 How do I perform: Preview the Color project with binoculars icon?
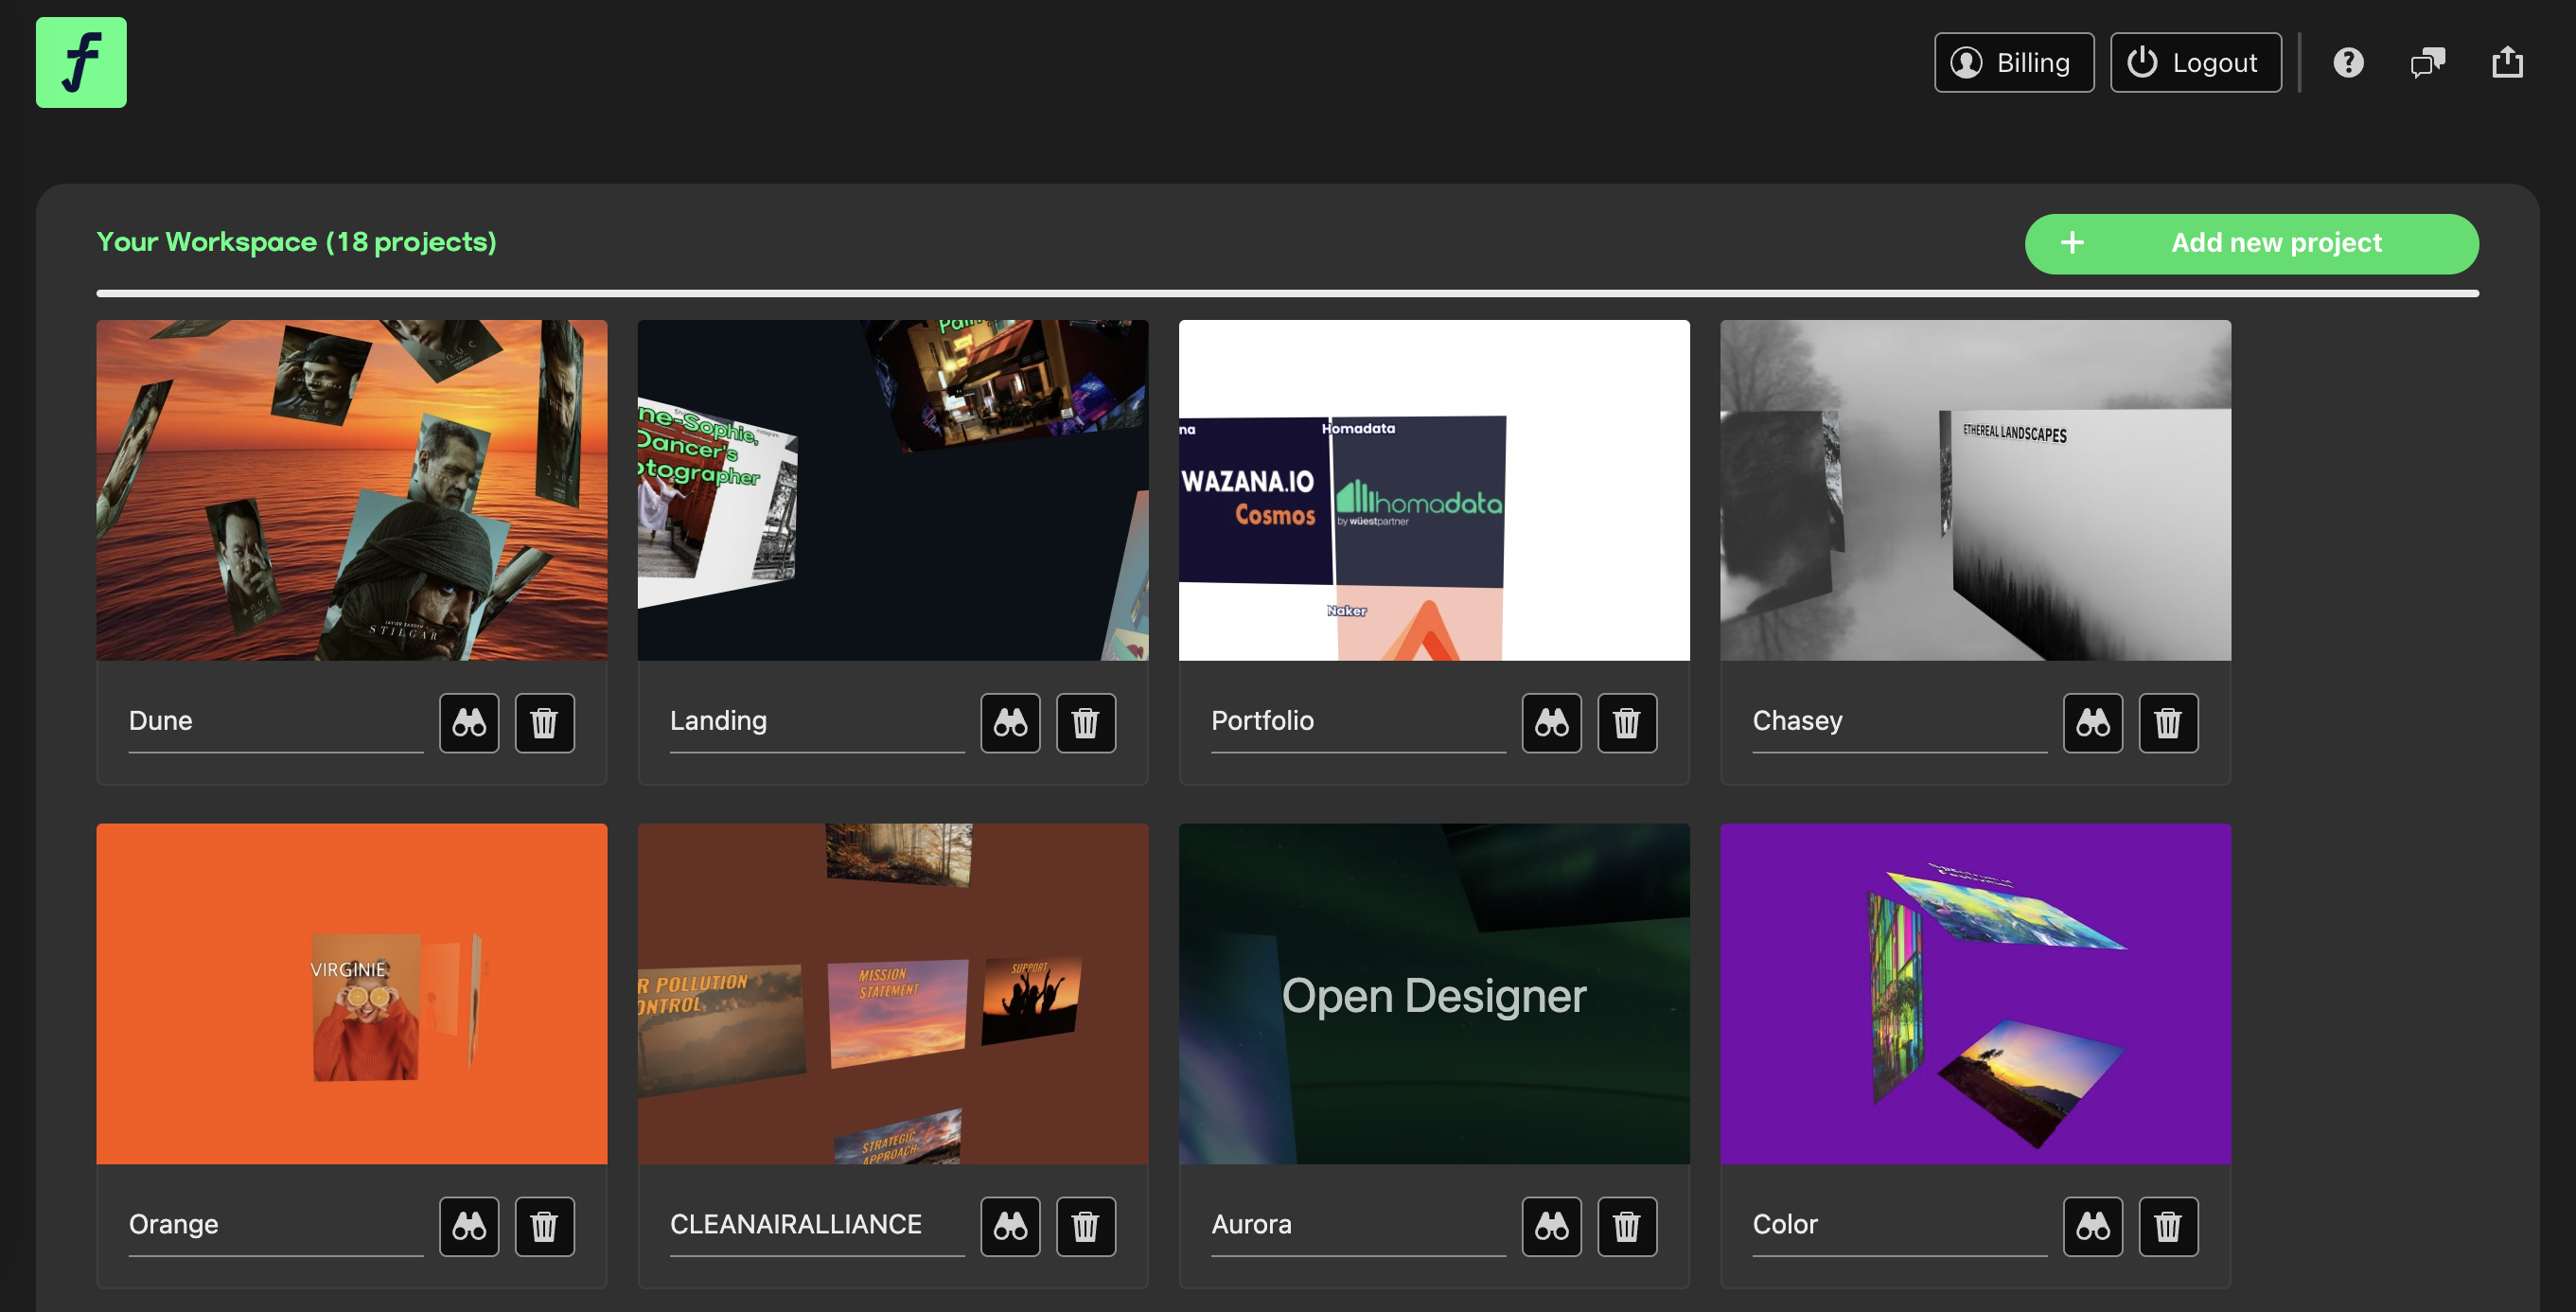click(x=2094, y=1226)
